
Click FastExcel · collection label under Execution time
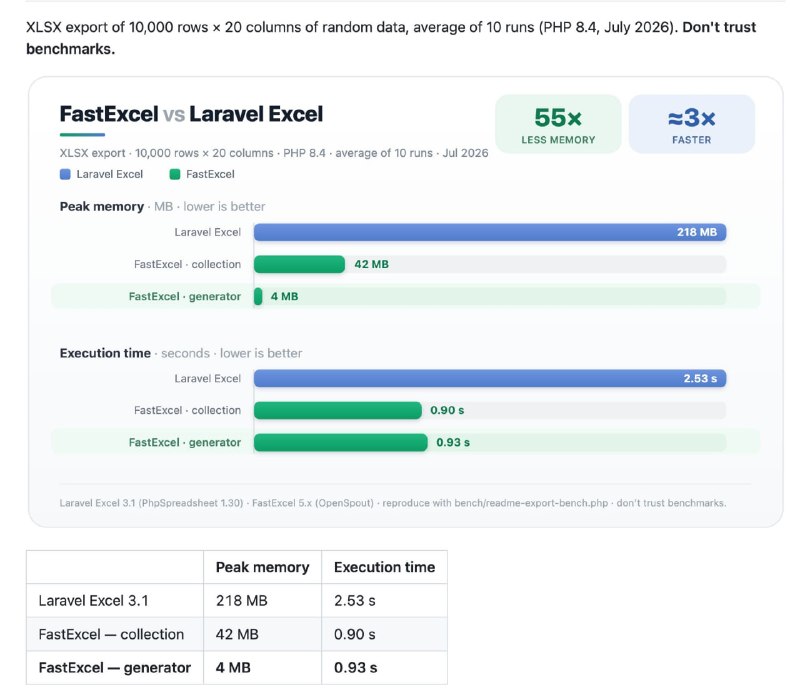coord(187,410)
